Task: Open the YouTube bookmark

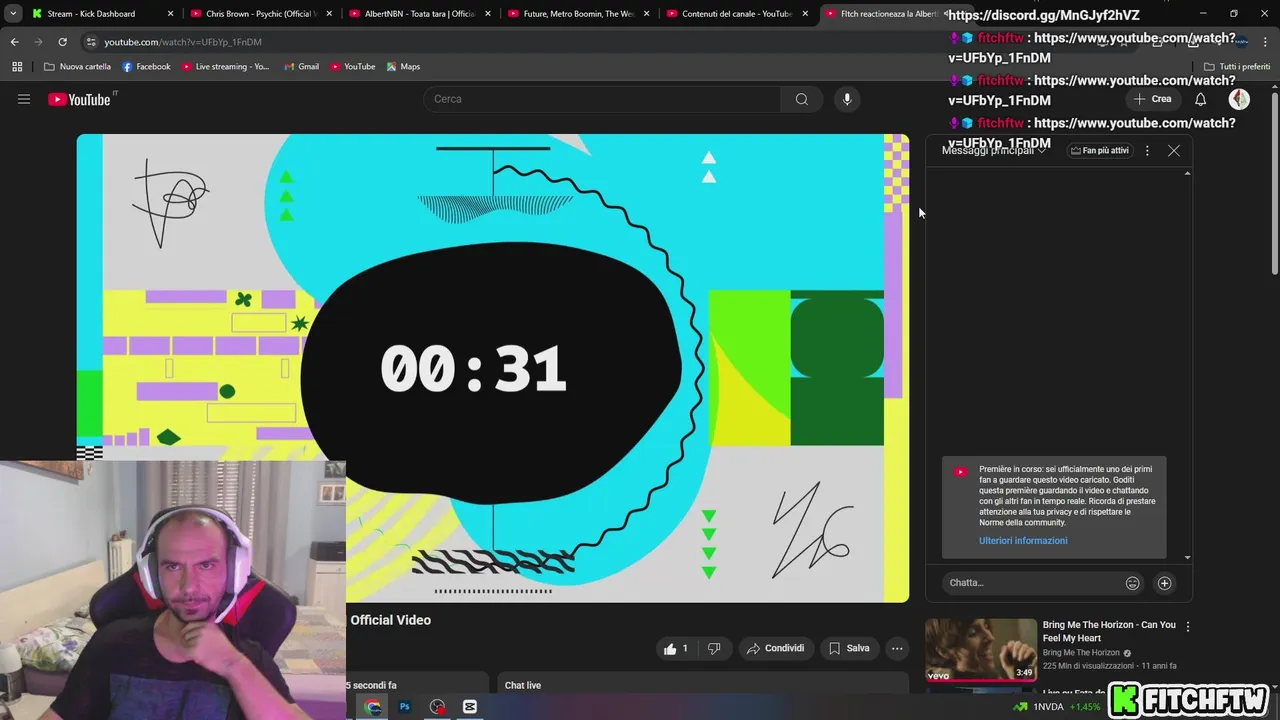Action: [352, 66]
